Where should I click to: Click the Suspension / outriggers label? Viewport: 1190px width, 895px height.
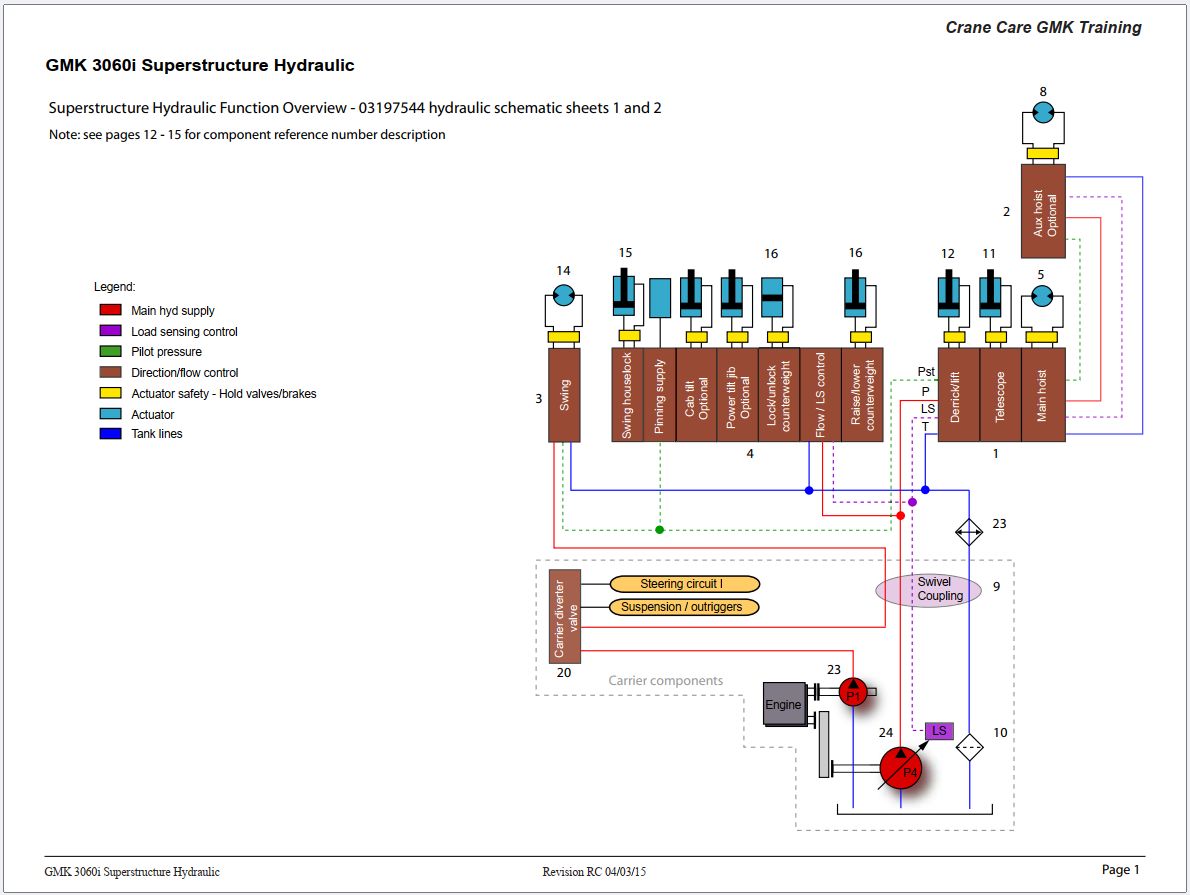pos(685,607)
